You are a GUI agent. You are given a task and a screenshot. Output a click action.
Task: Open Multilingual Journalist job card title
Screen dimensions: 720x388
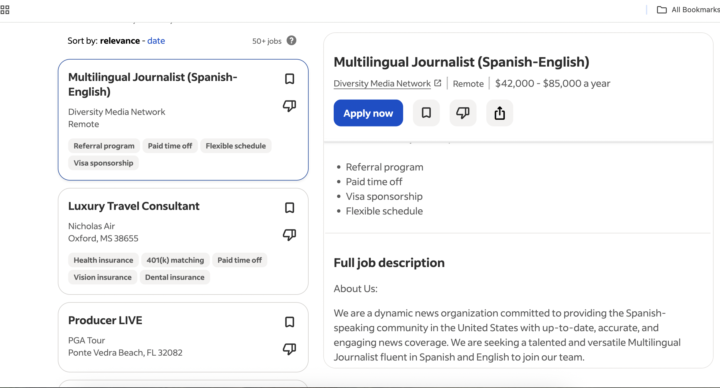152,84
